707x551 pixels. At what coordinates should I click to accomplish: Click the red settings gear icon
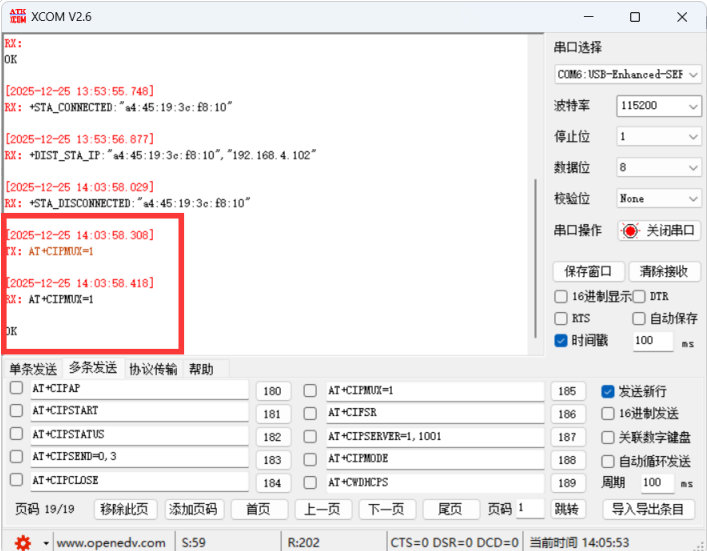click(x=23, y=542)
